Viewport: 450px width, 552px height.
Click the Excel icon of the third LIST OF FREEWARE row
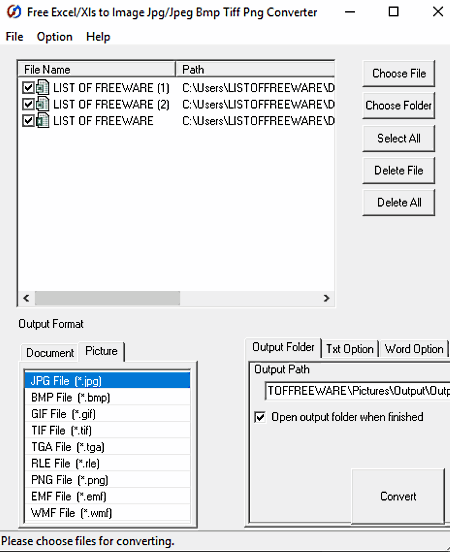pos(43,121)
